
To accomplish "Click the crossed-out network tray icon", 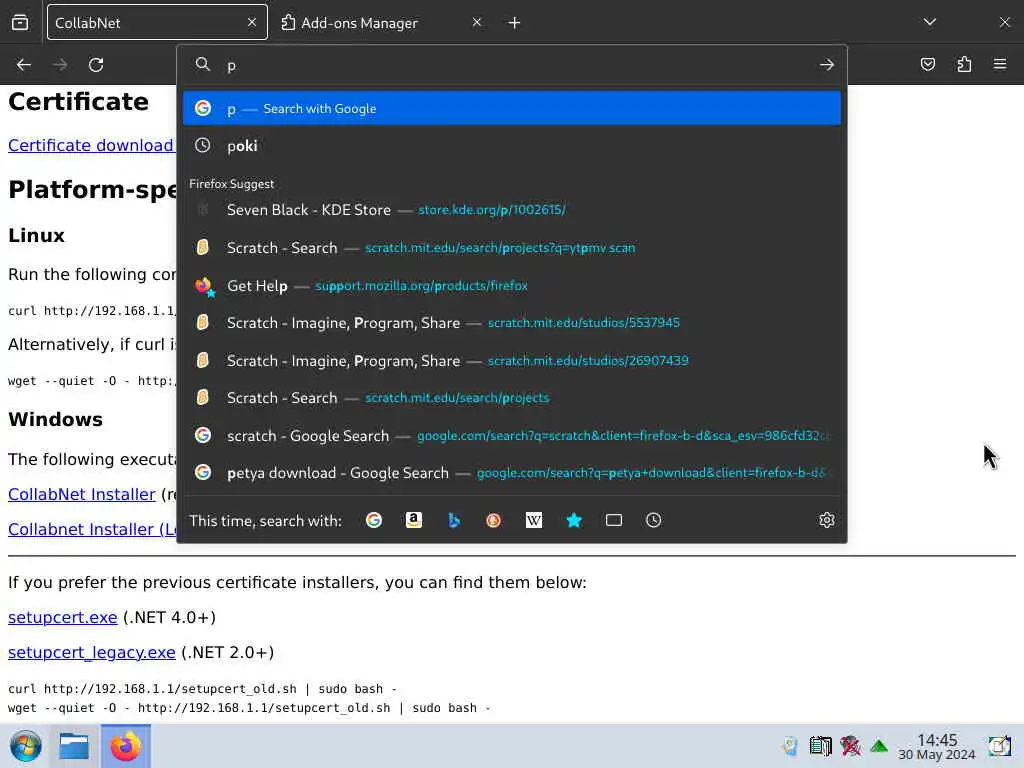I will pyautogui.click(x=850, y=746).
